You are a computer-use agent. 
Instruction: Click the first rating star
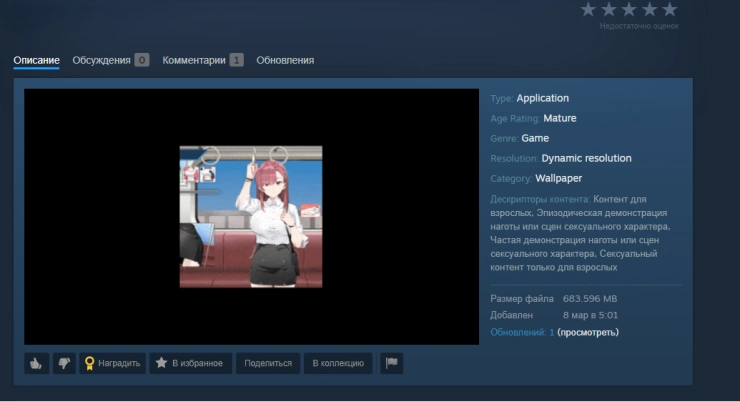click(588, 9)
